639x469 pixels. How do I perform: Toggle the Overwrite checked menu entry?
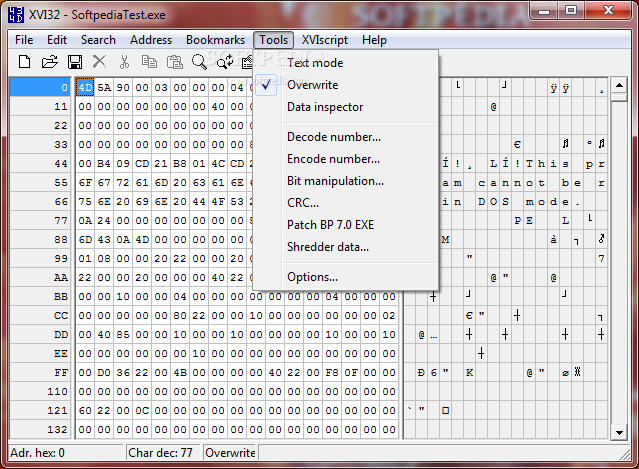tap(346, 85)
